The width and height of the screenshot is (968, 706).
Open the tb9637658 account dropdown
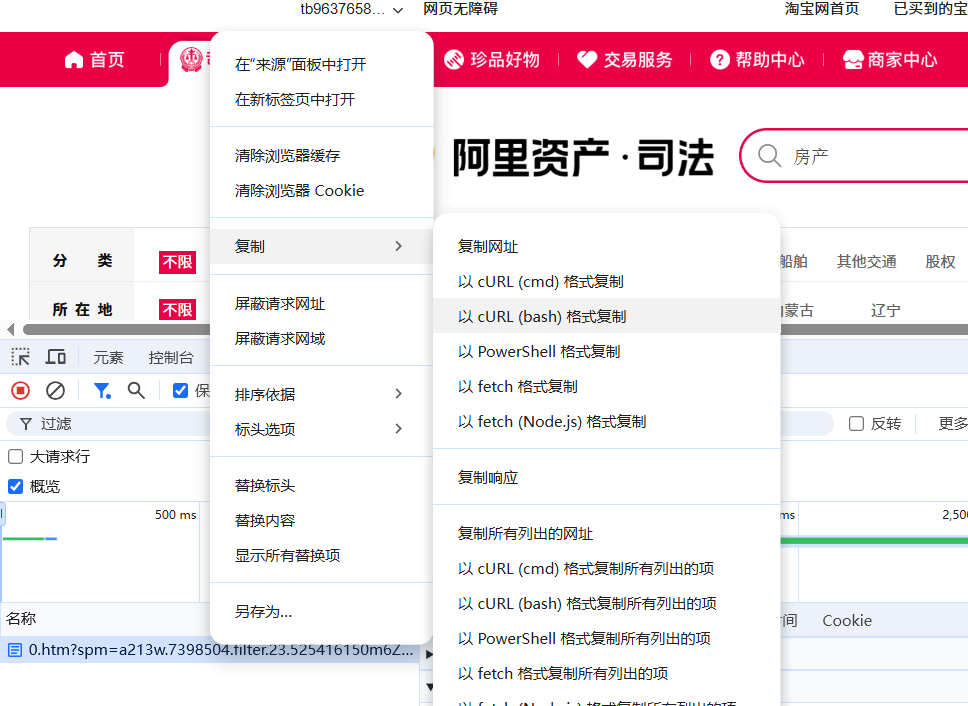coord(352,9)
